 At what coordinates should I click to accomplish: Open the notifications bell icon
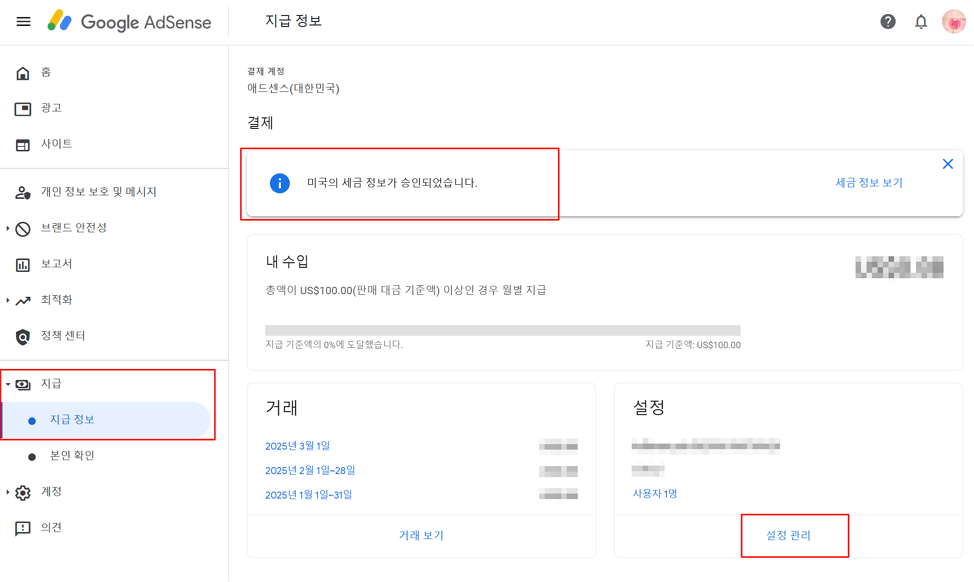click(x=921, y=20)
